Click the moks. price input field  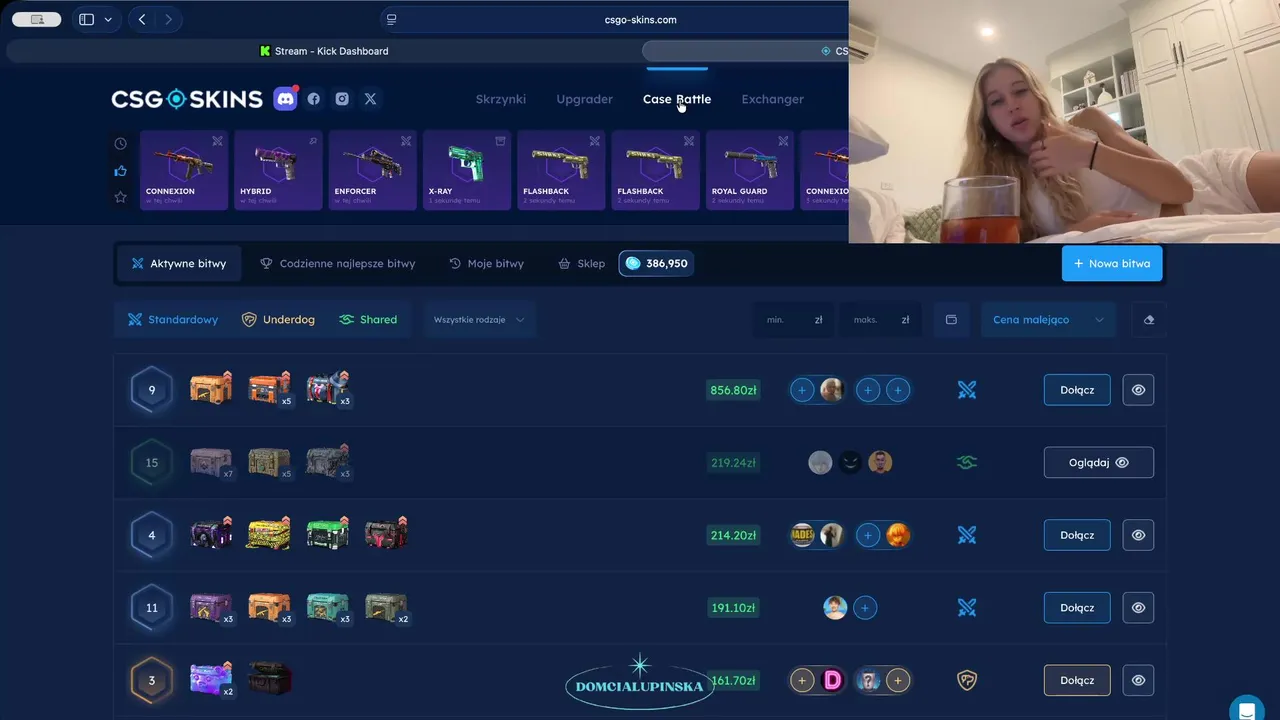(881, 320)
